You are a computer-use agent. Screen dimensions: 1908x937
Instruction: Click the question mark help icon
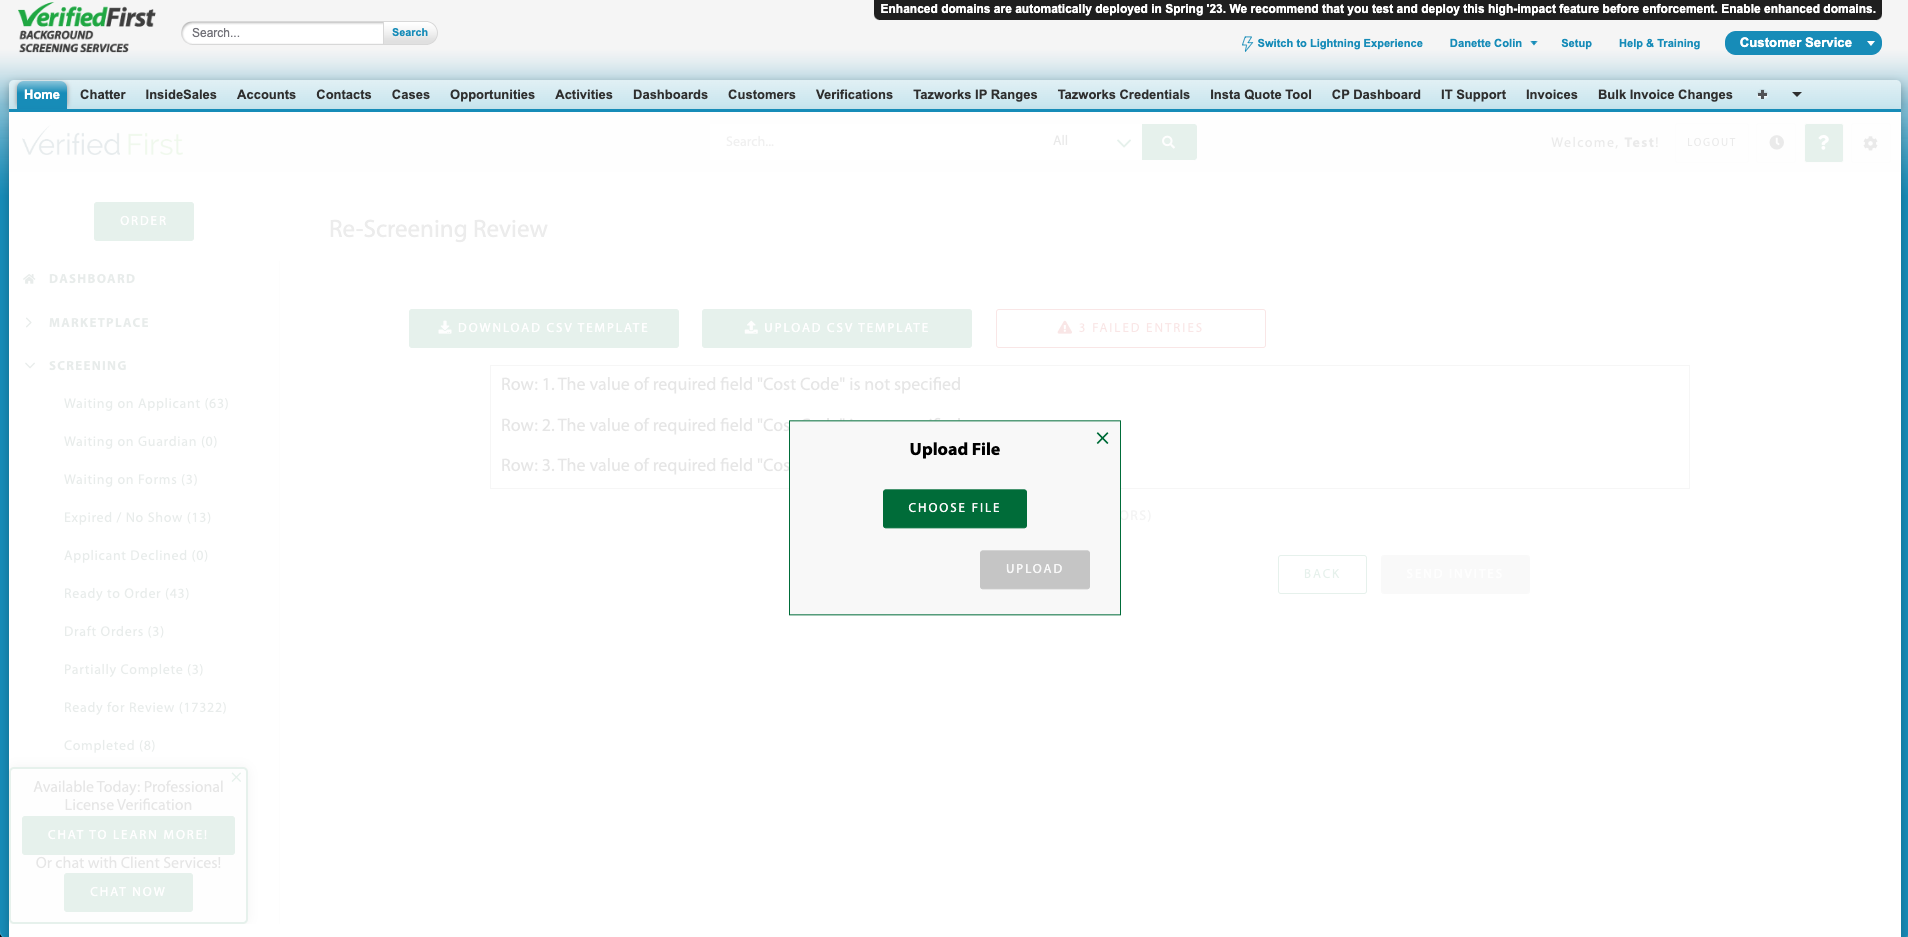coord(1824,143)
